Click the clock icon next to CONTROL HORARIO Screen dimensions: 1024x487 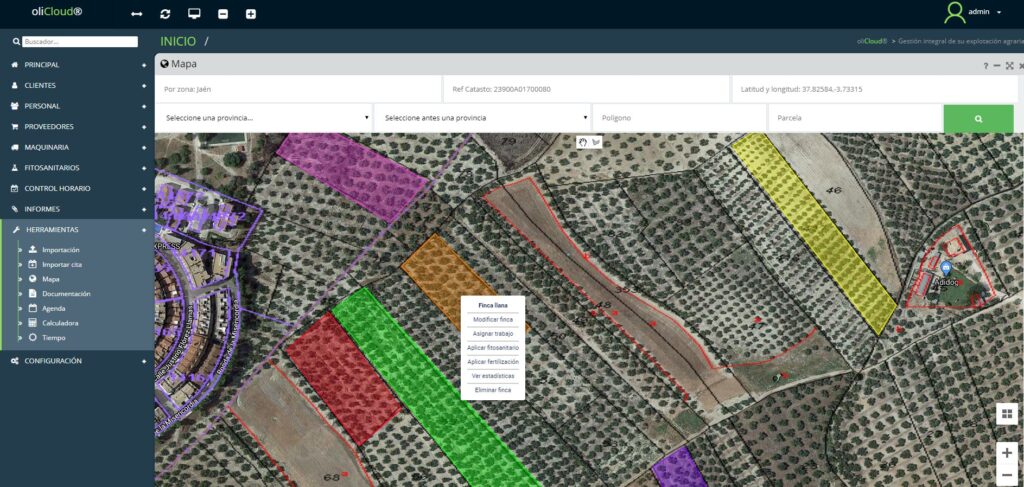[x=14, y=189]
